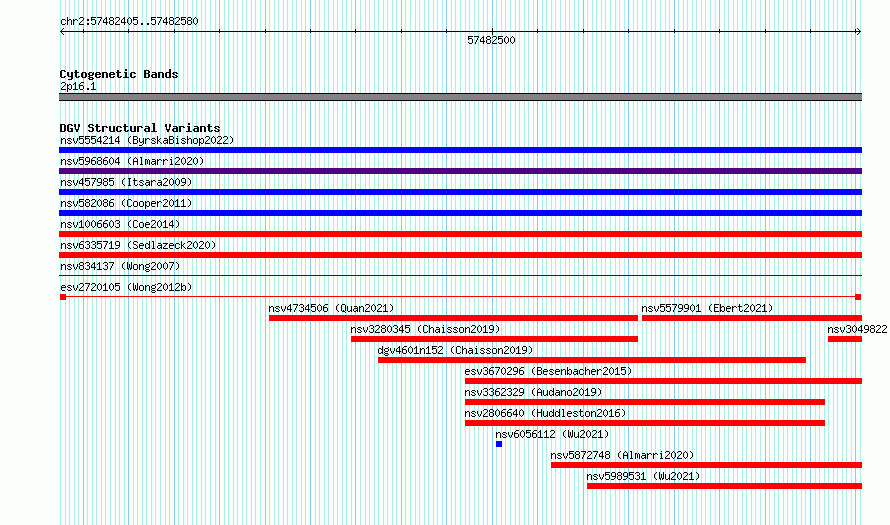
Task: Click the short red nsv3049822 bar
Action: click(x=845, y=339)
